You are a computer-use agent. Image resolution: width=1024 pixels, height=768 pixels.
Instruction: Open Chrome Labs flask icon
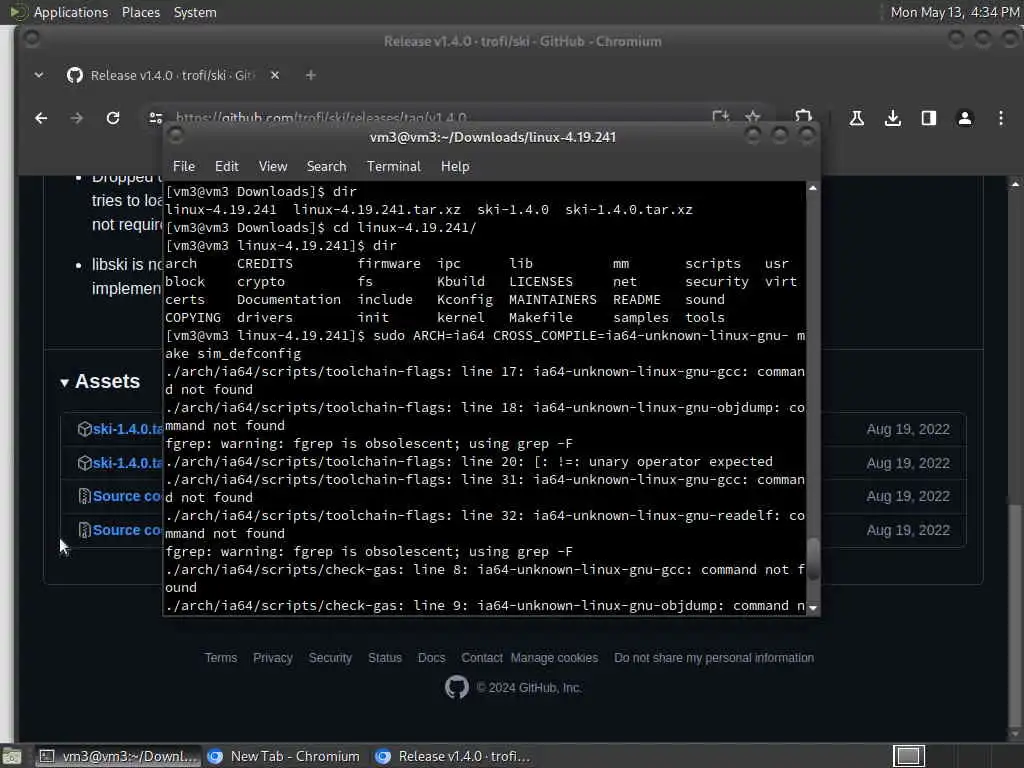tap(856, 118)
